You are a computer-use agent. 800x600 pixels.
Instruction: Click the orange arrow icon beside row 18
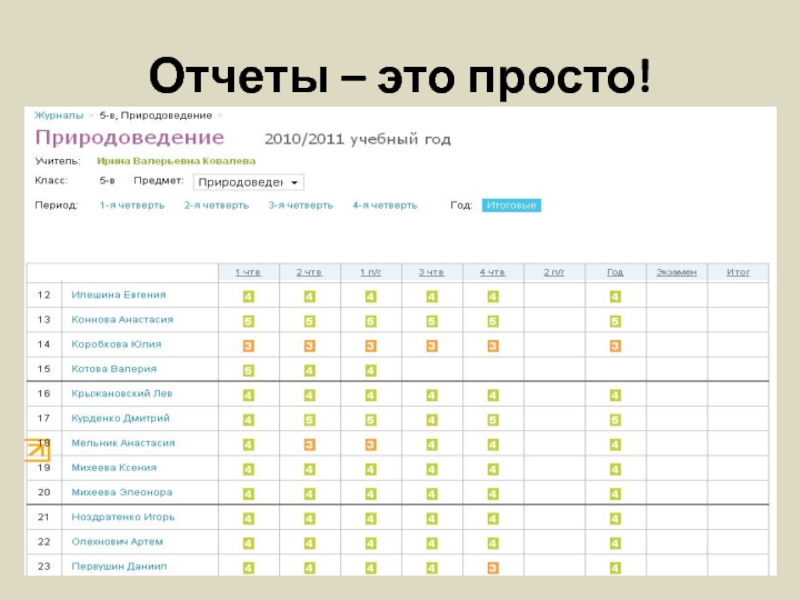pos(37,448)
